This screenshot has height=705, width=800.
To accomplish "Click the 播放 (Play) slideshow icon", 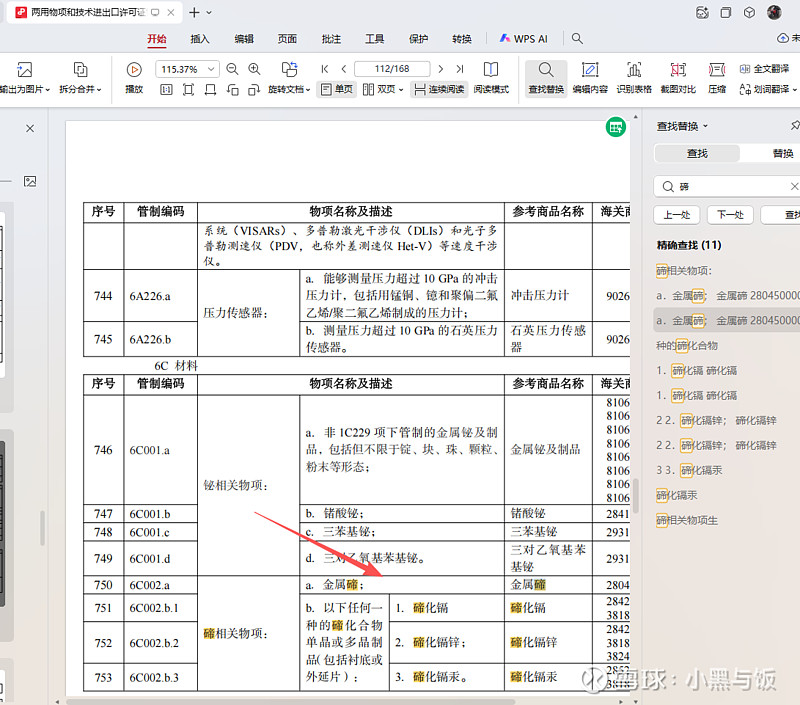I will point(134,70).
